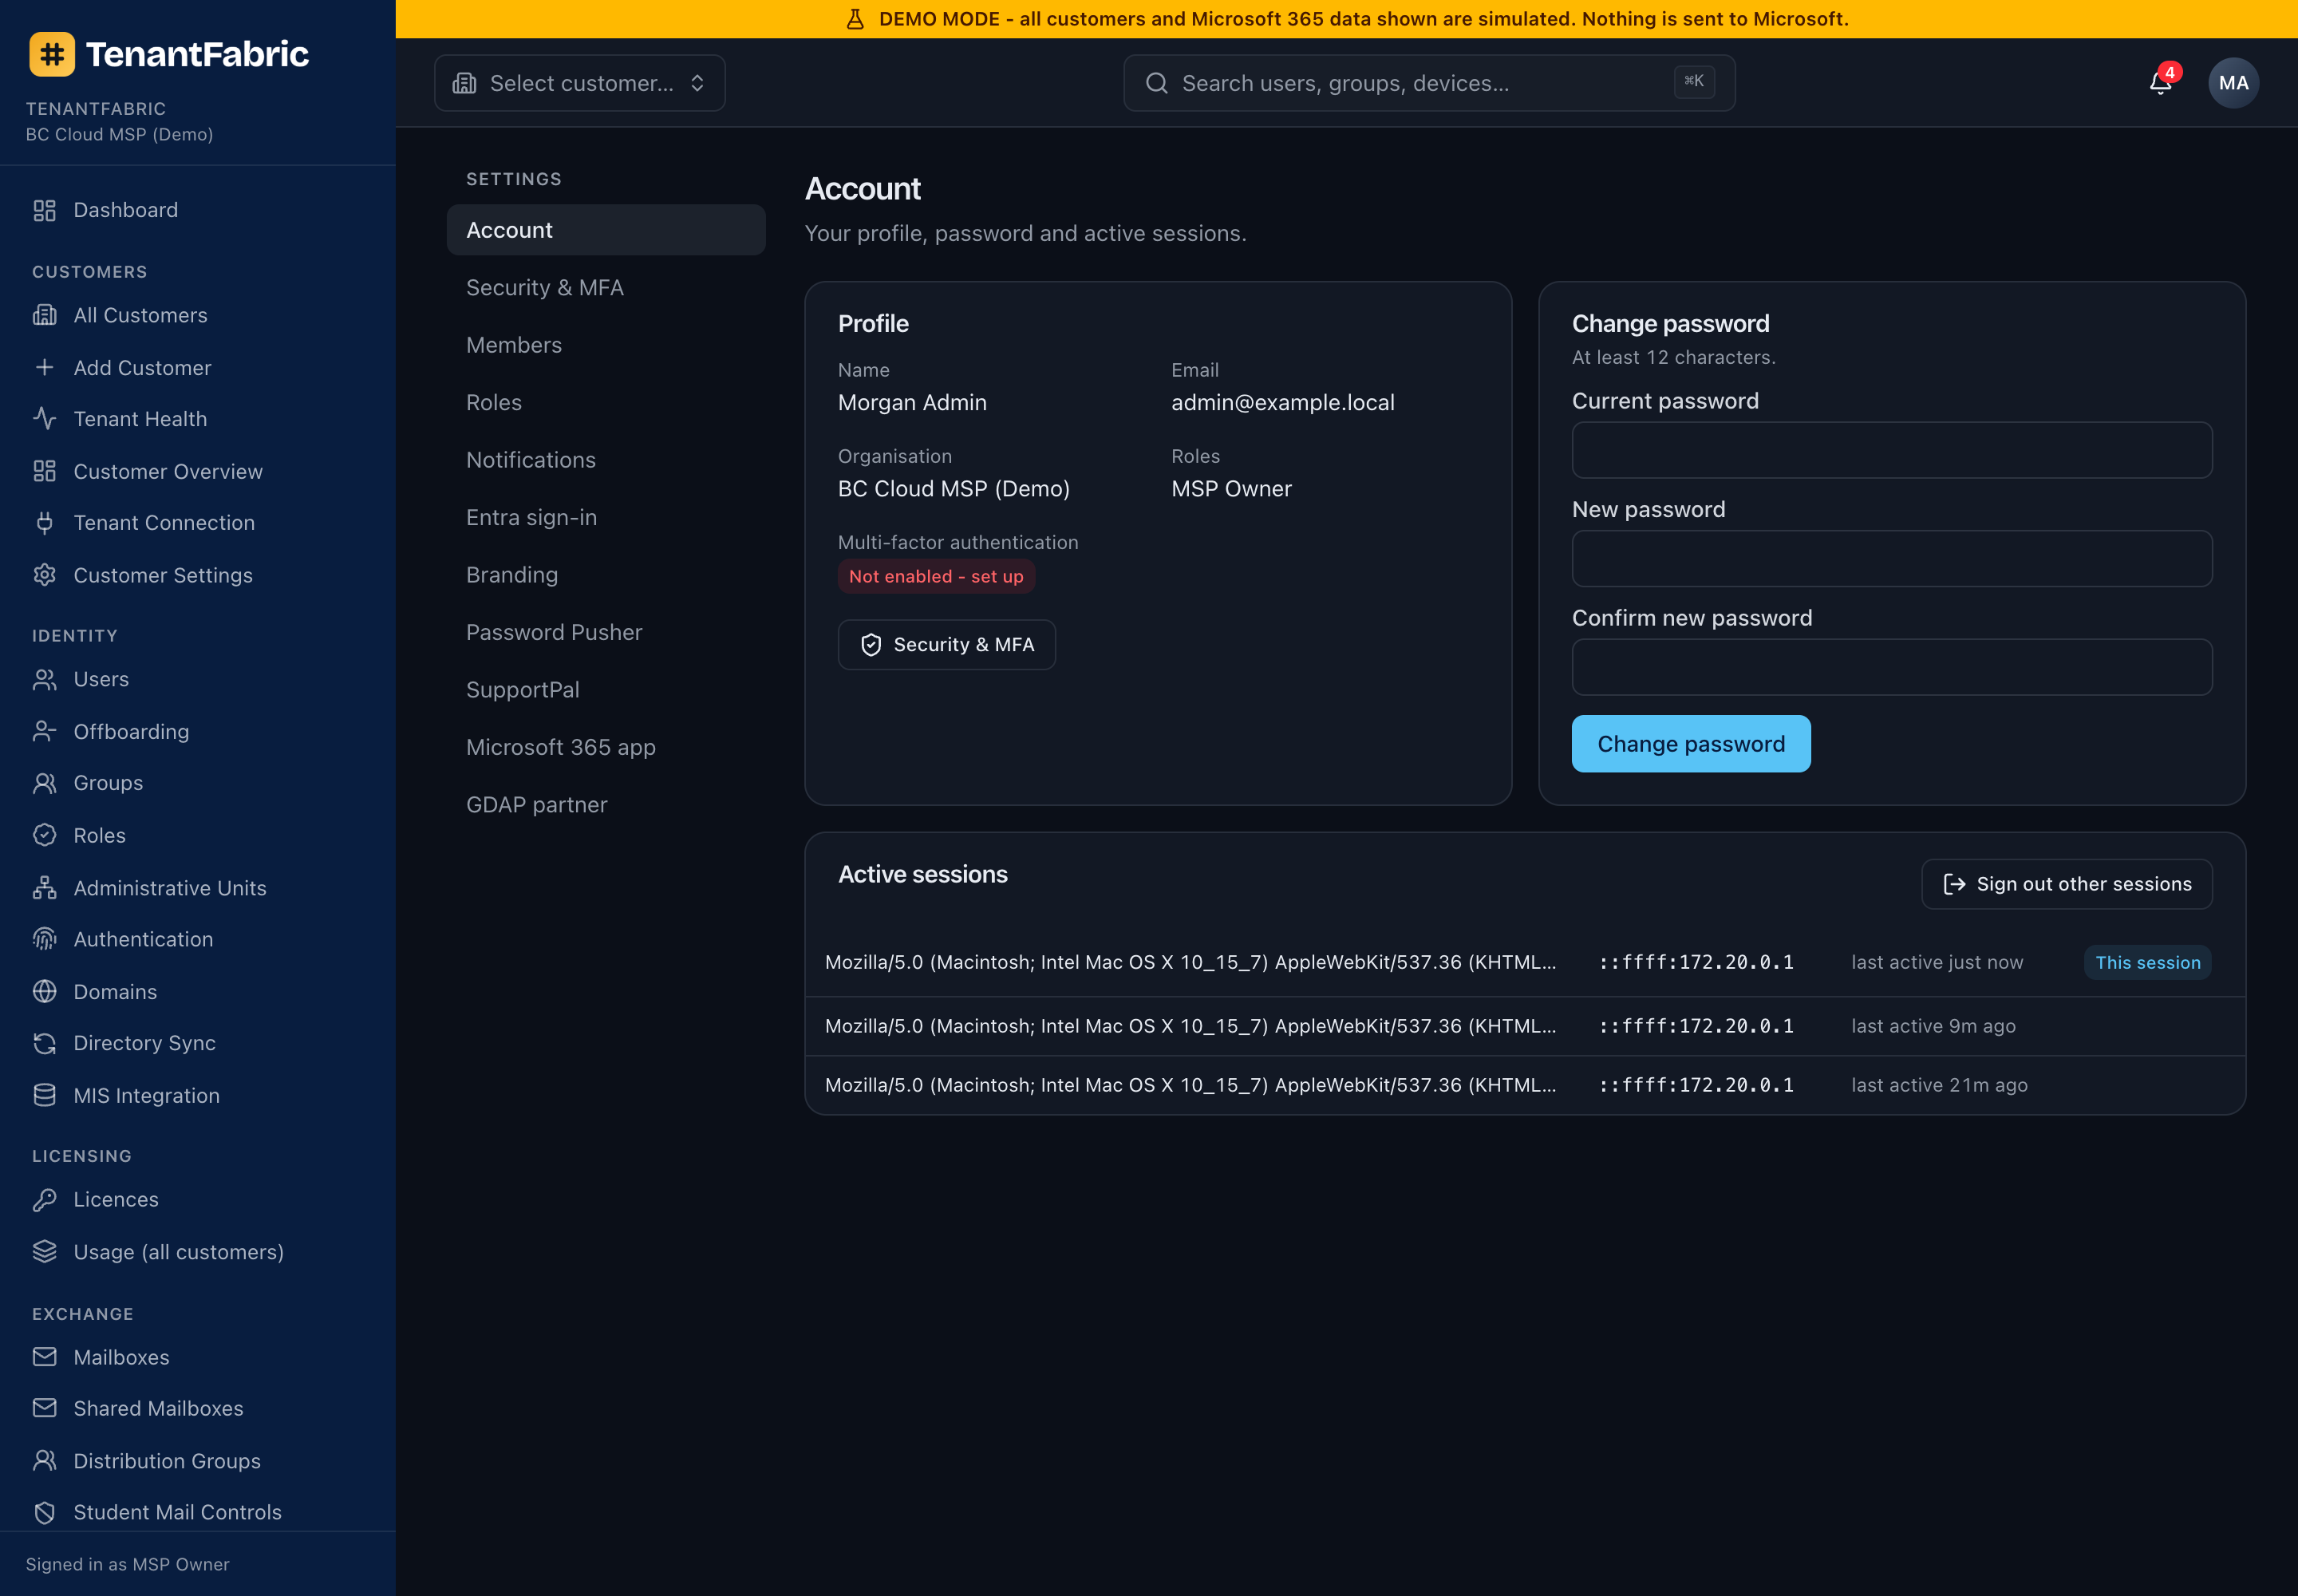Click the This session badge
Image resolution: width=2298 pixels, height=1596 pixels.
coord(2148,963)
